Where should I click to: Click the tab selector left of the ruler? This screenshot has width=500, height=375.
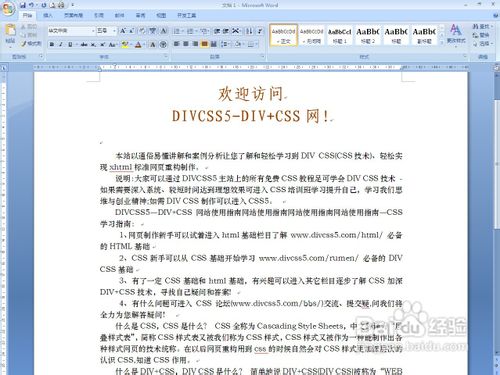coord(4,68)
